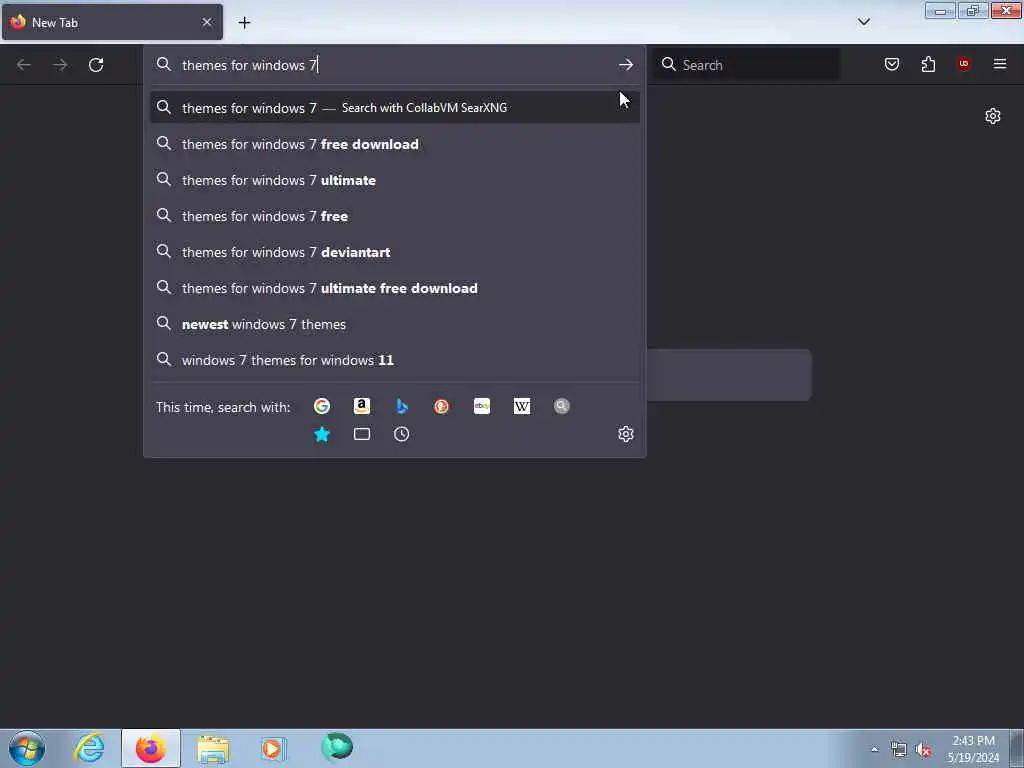Select suggestion 'newest windows 7 themes'
Screen dimensions: 1024x768
394,324
